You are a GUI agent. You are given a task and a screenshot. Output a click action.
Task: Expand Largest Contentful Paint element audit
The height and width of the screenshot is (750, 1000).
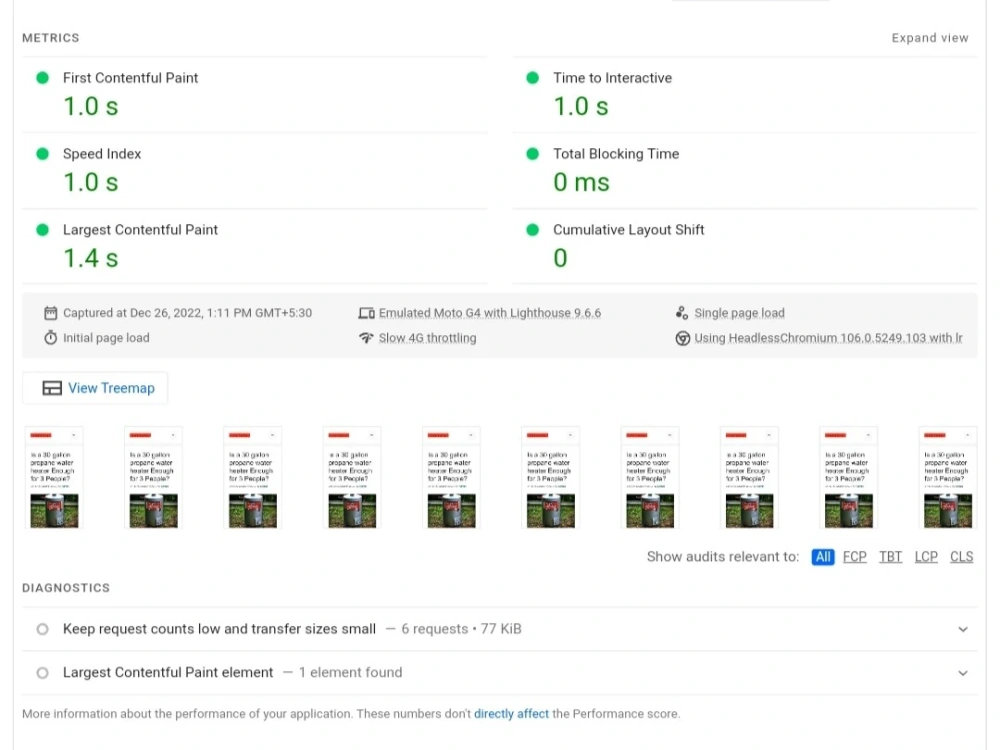point(499,673)
